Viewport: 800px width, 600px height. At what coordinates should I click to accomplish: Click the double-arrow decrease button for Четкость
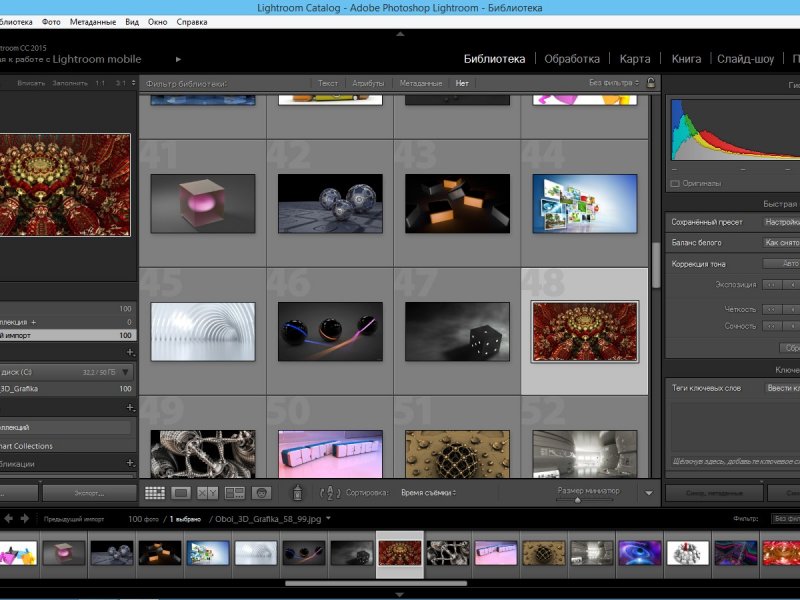[x=771, y=309]
